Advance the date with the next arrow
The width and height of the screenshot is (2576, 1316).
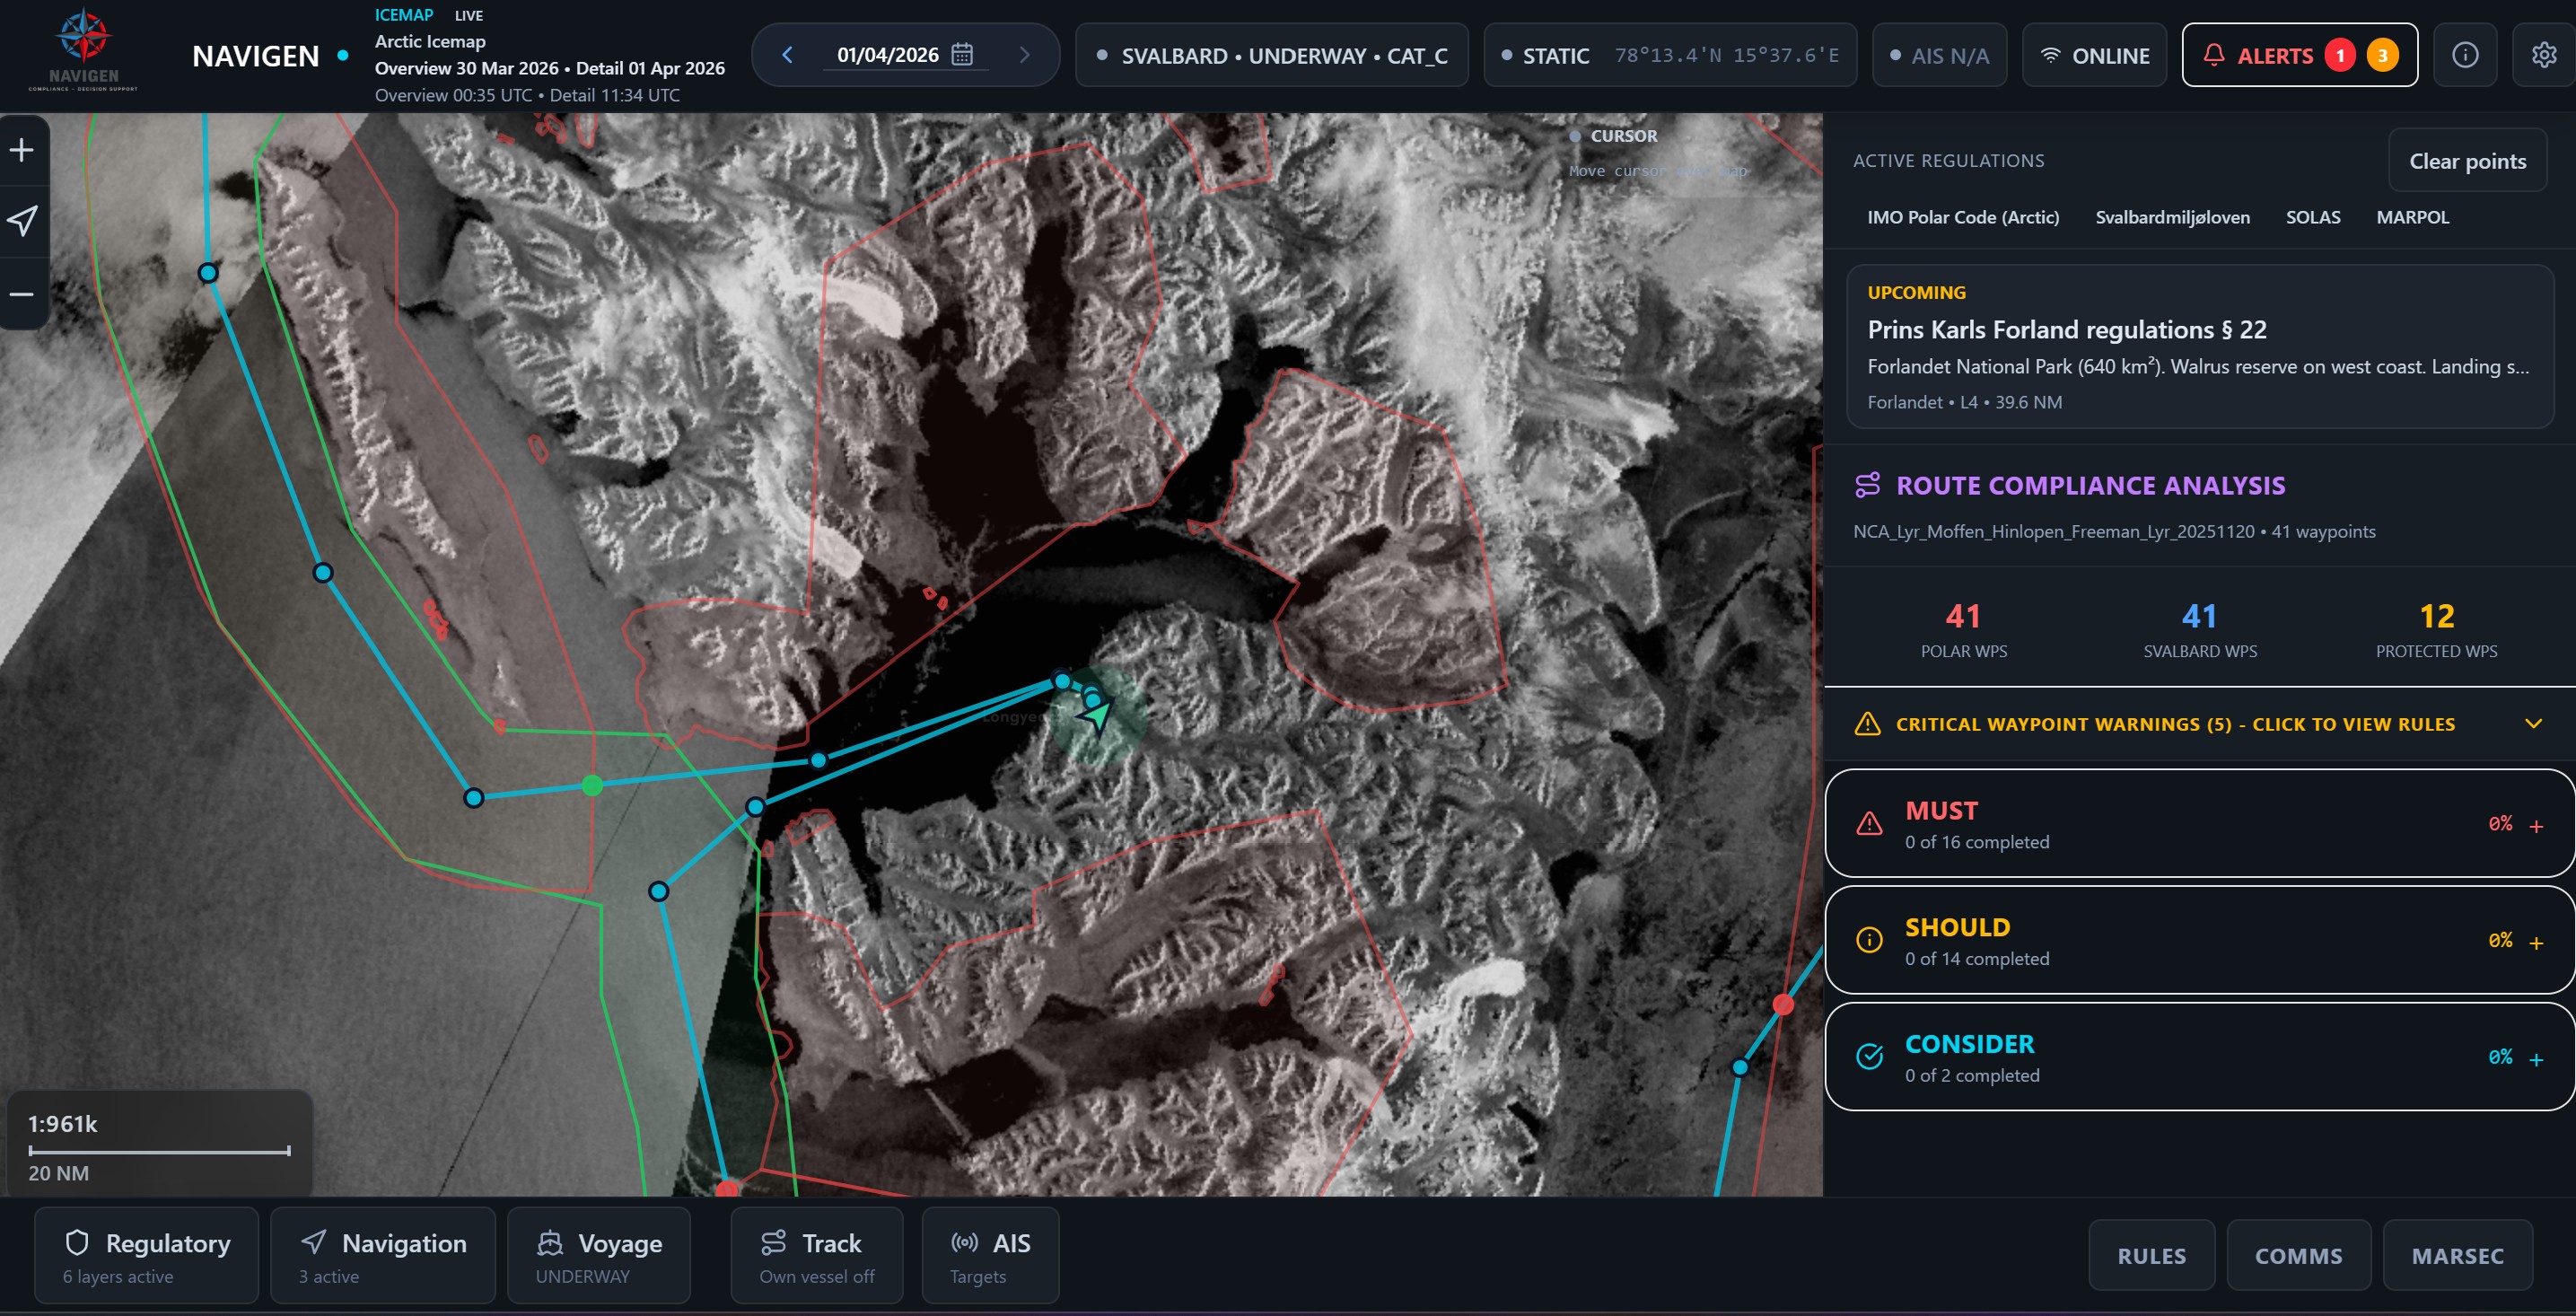tap(1023, 55)
